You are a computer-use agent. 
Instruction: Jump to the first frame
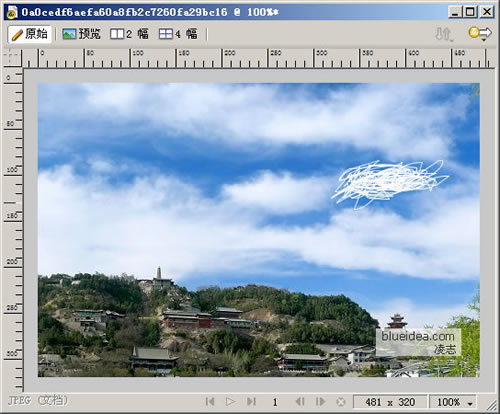pos(210,402)
